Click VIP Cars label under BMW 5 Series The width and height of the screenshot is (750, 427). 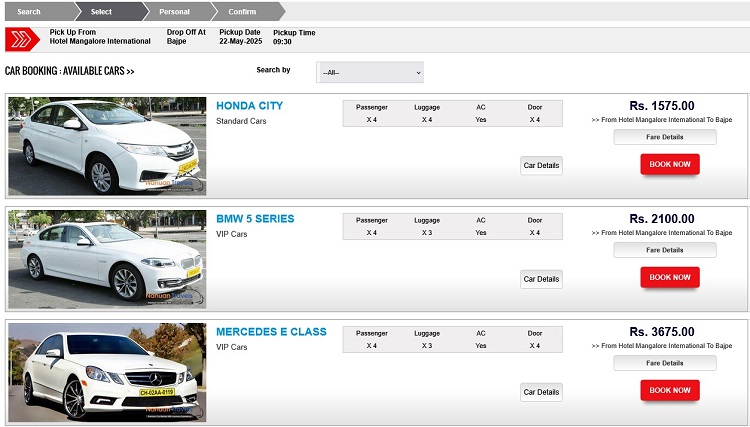coord(232,234)
